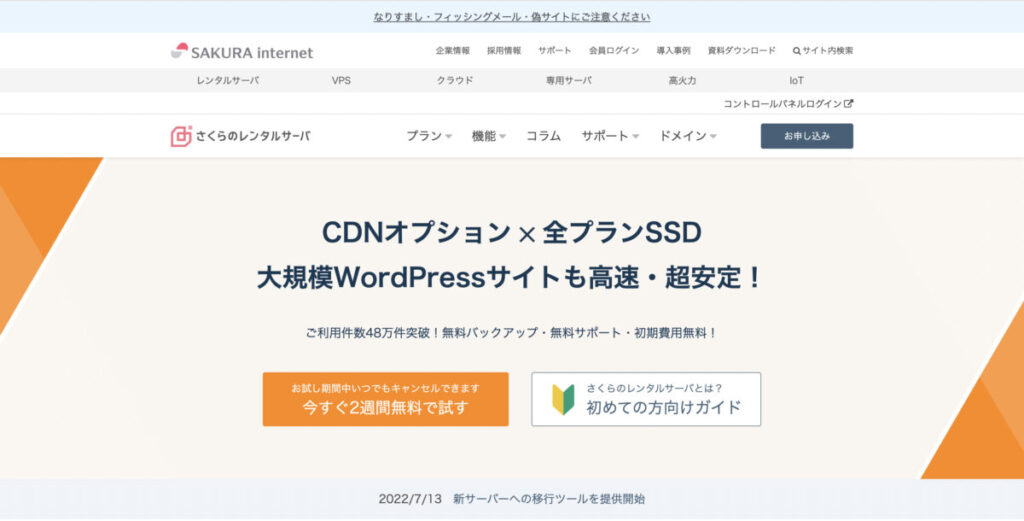The image size is (1024, 521).
Task: Open 企業情報 link
Action: tap(453, 50)
